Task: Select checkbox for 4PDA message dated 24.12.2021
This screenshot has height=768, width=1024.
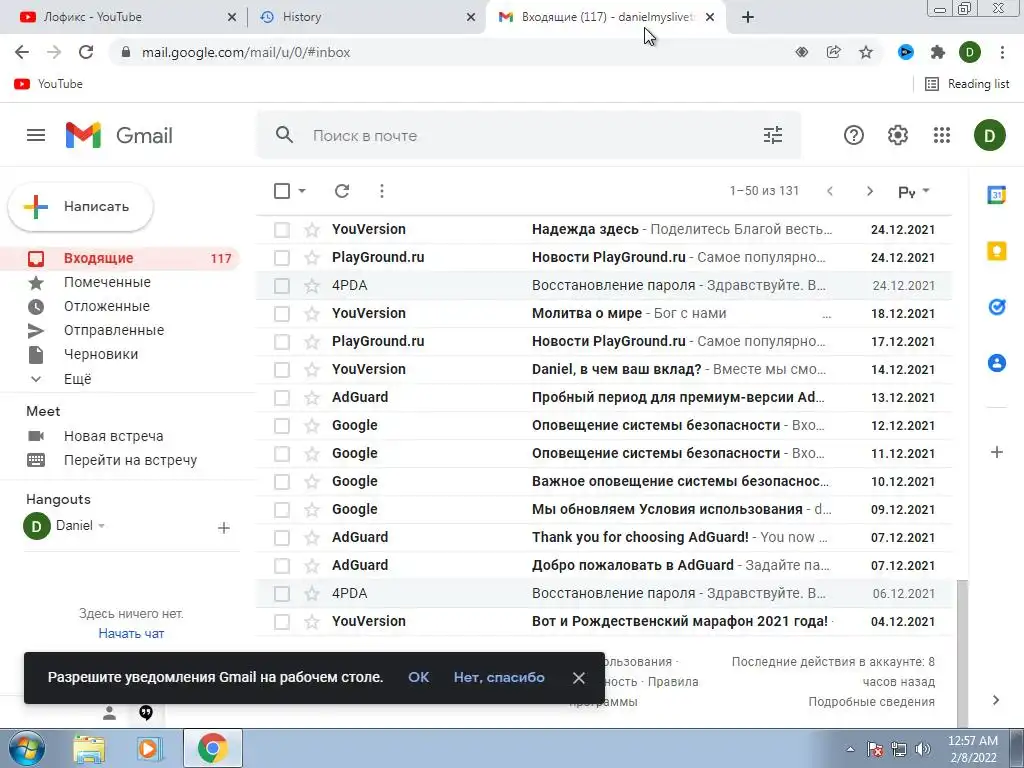Action: point(281,285)
